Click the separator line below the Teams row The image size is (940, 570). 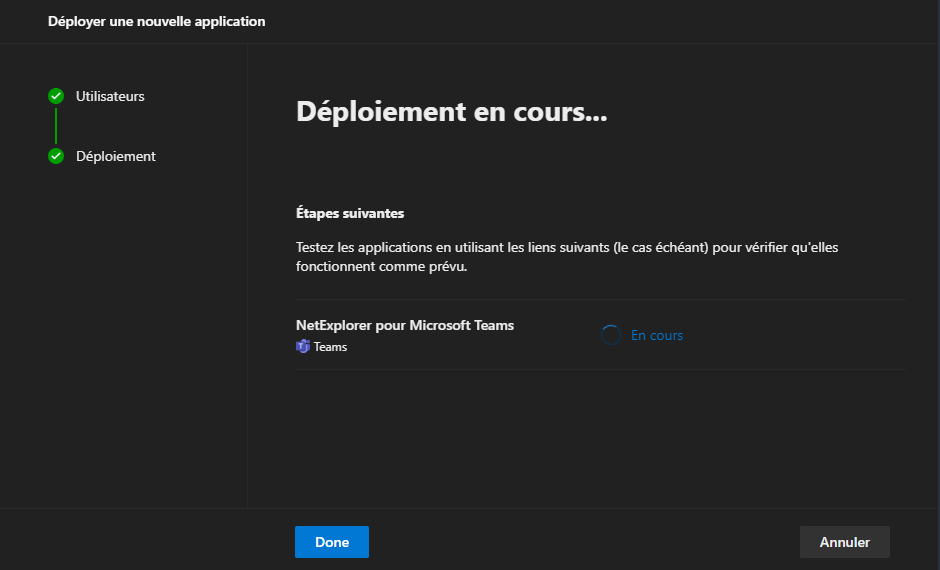pos(600,369)
